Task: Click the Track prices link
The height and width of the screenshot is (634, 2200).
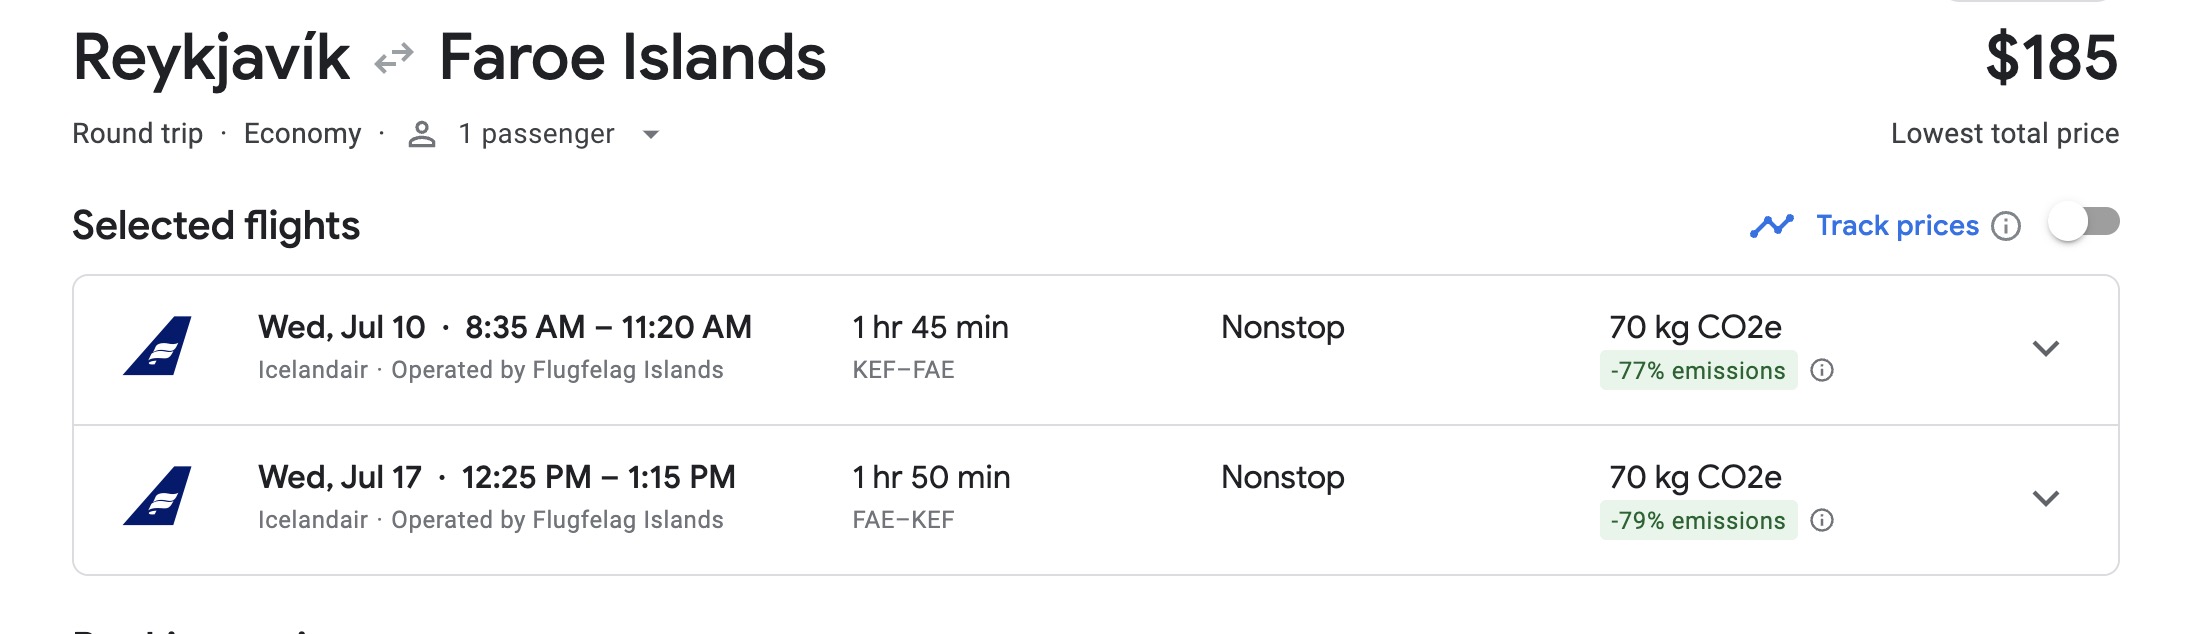Action: pos(1895,226)
